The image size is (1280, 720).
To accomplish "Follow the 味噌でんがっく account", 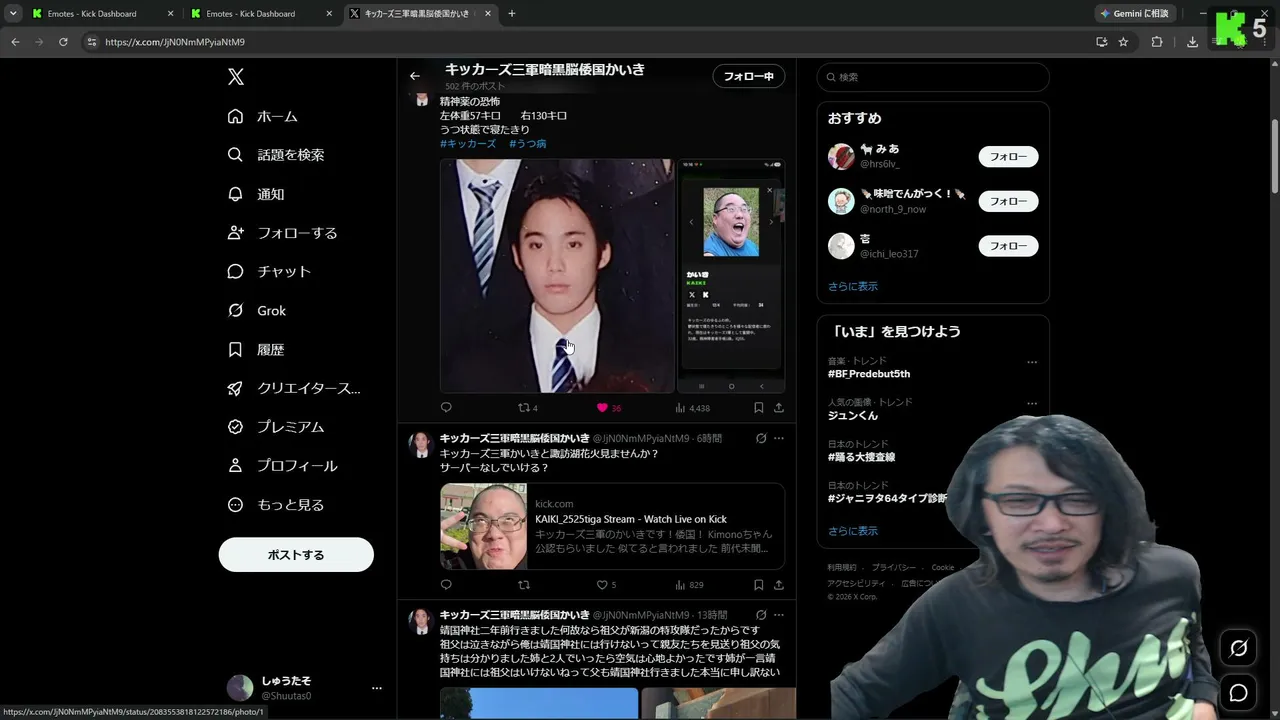I will tap(1008, 201).
